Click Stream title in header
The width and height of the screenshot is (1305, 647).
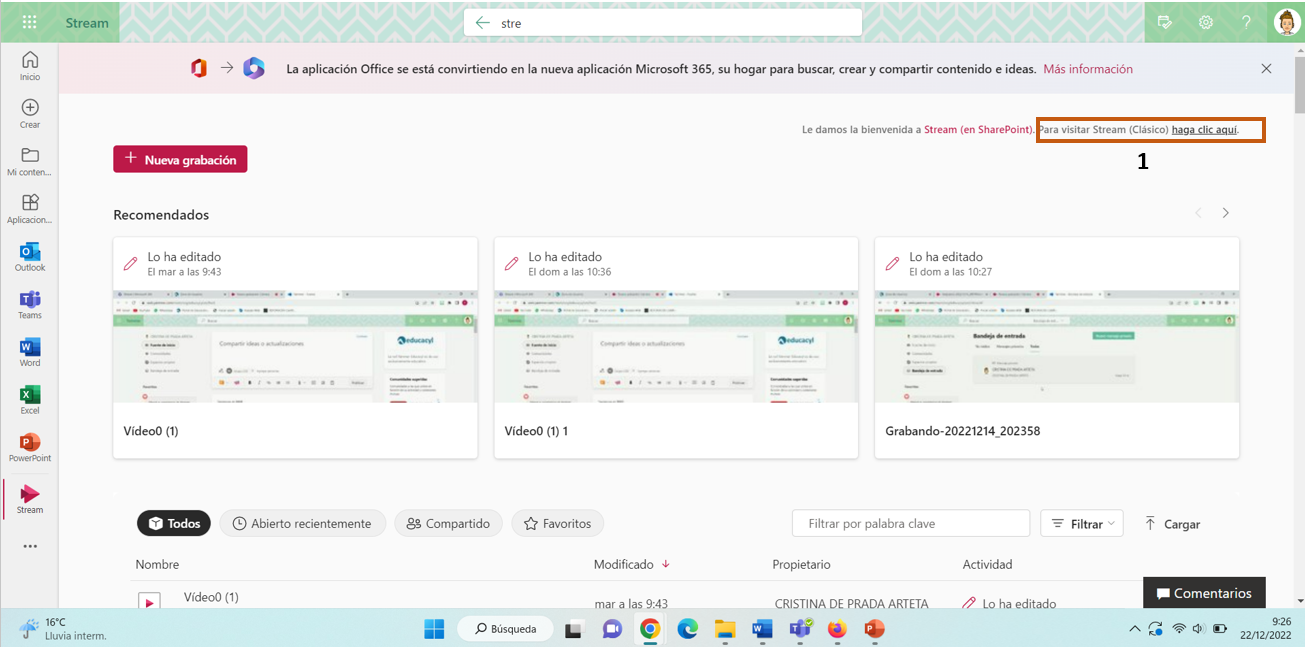(87, 22)
